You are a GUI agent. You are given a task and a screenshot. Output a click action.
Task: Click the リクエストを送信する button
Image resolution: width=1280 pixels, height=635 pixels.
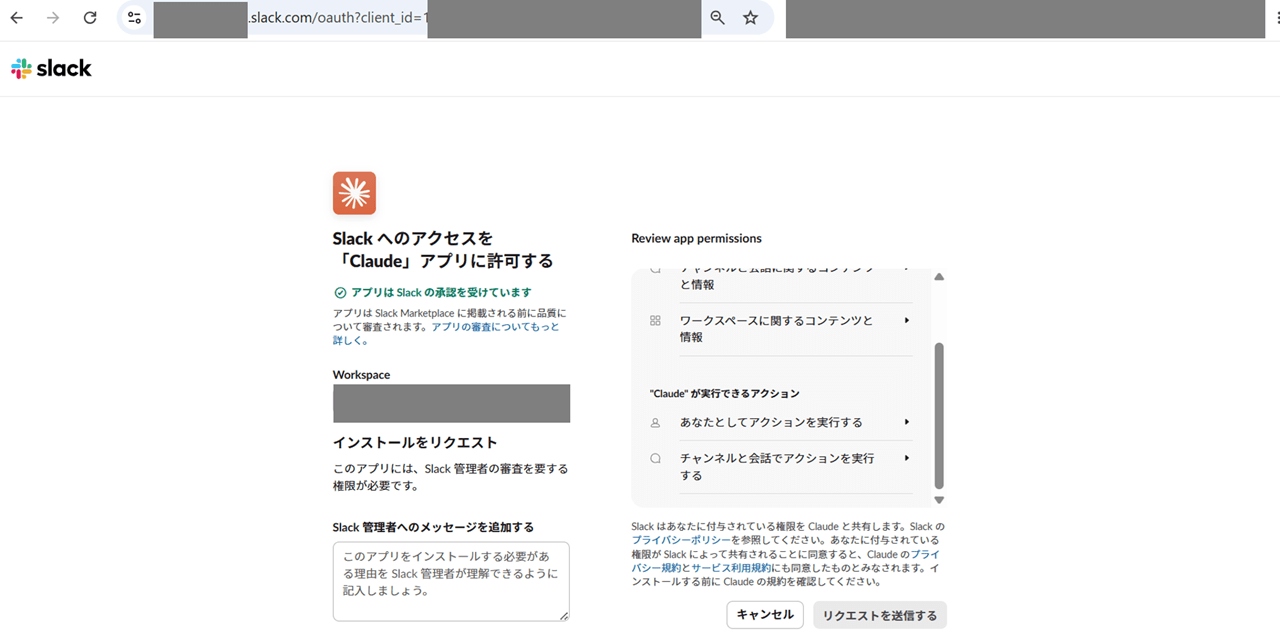880,615
